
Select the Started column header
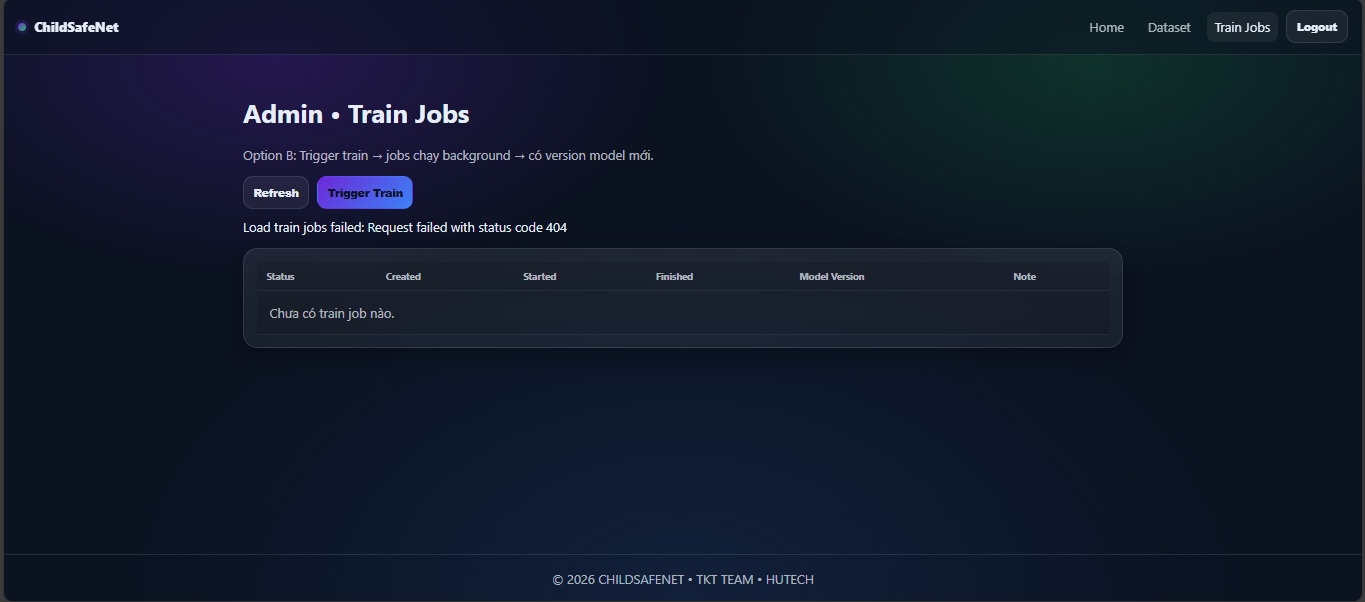pos(539,276)
